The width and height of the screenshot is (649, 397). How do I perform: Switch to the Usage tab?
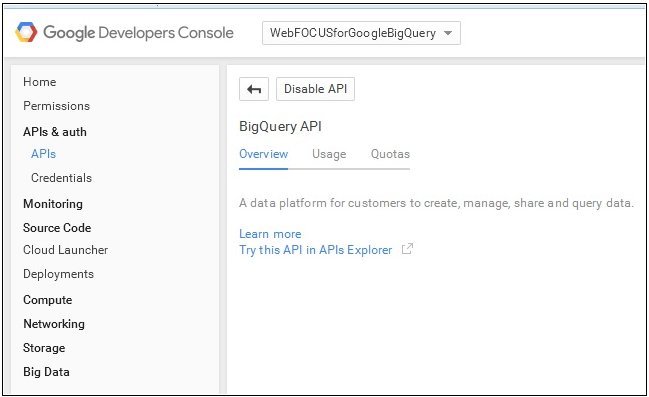pos(329,154)
